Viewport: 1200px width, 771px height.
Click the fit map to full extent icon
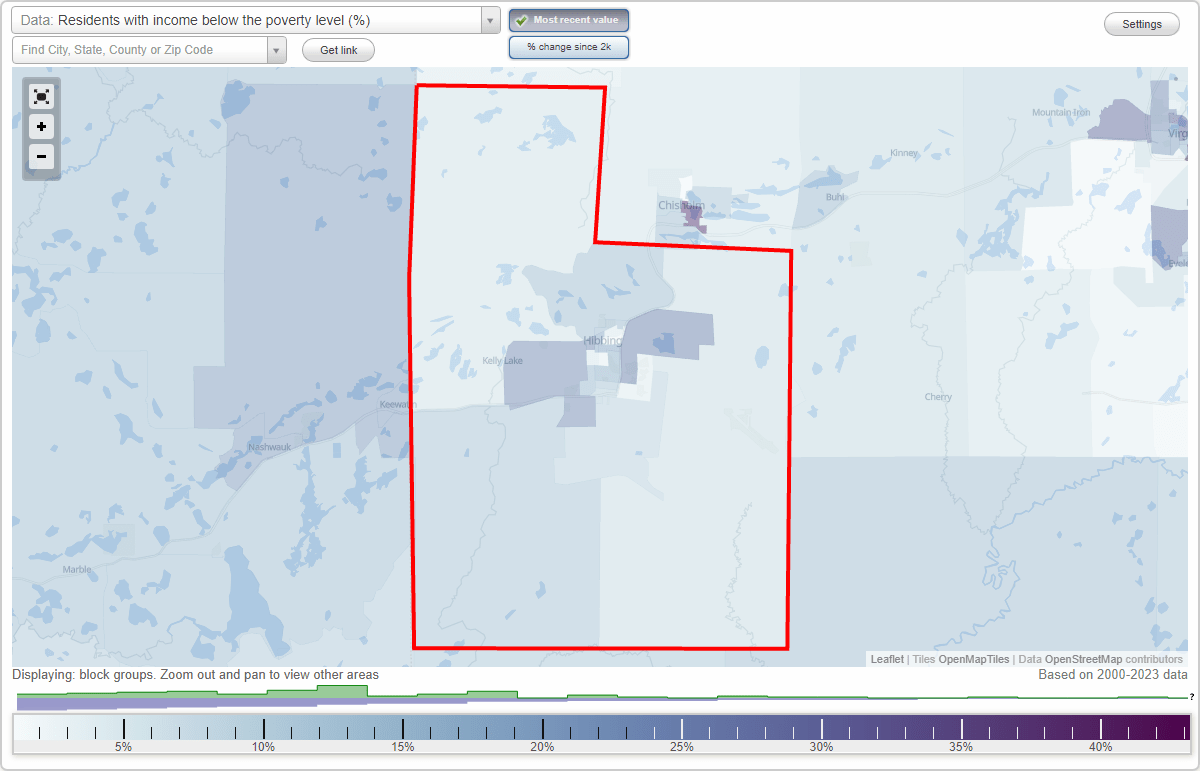click(41, 96)
